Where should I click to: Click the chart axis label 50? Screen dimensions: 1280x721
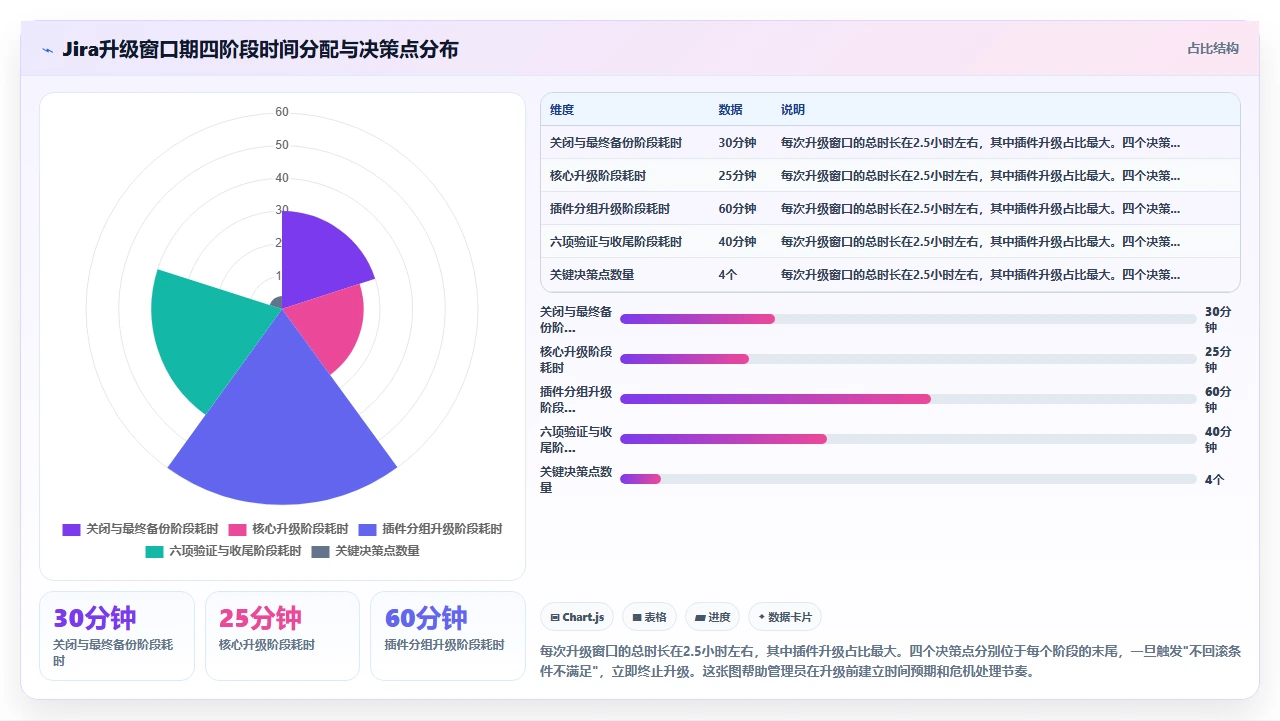point(282,145)
